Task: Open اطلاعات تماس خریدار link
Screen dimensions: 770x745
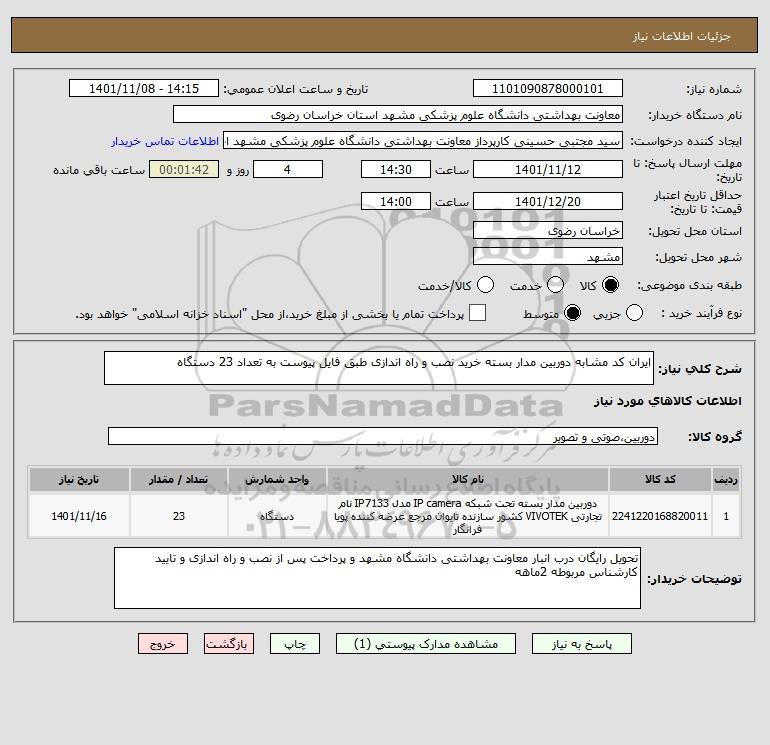Action: point(165,141)
